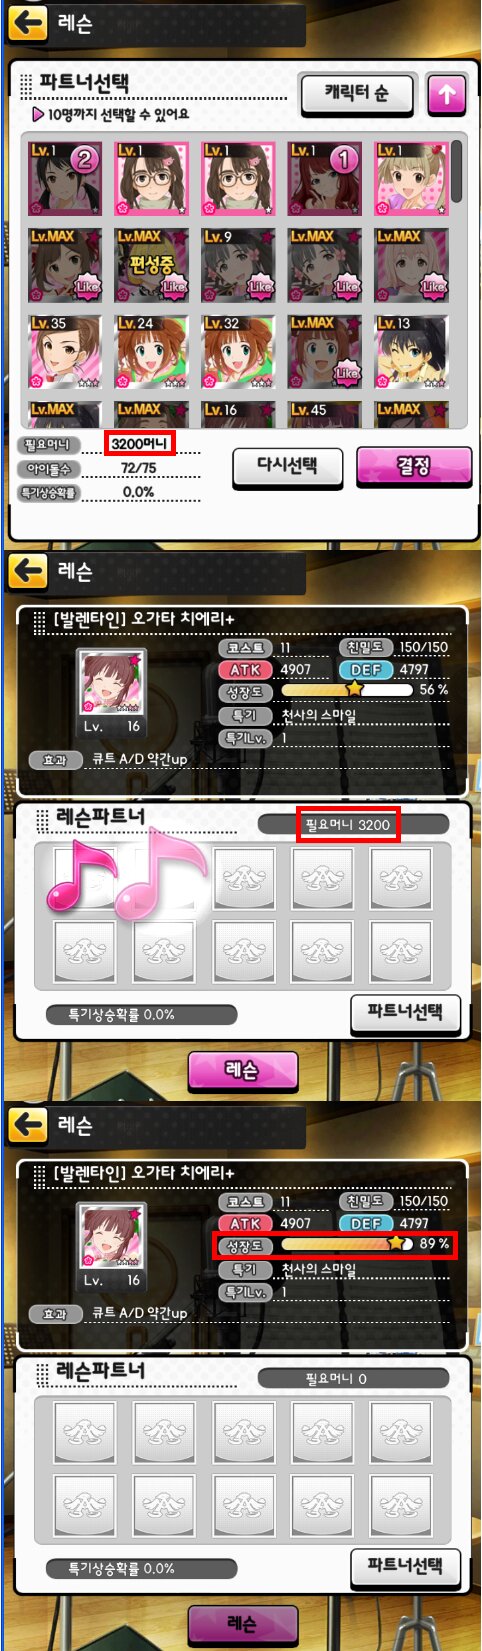Viewport: 482px width, 1651px height.
Task: Choose the Lv.24 character card
Action: [x=152, y=352]
